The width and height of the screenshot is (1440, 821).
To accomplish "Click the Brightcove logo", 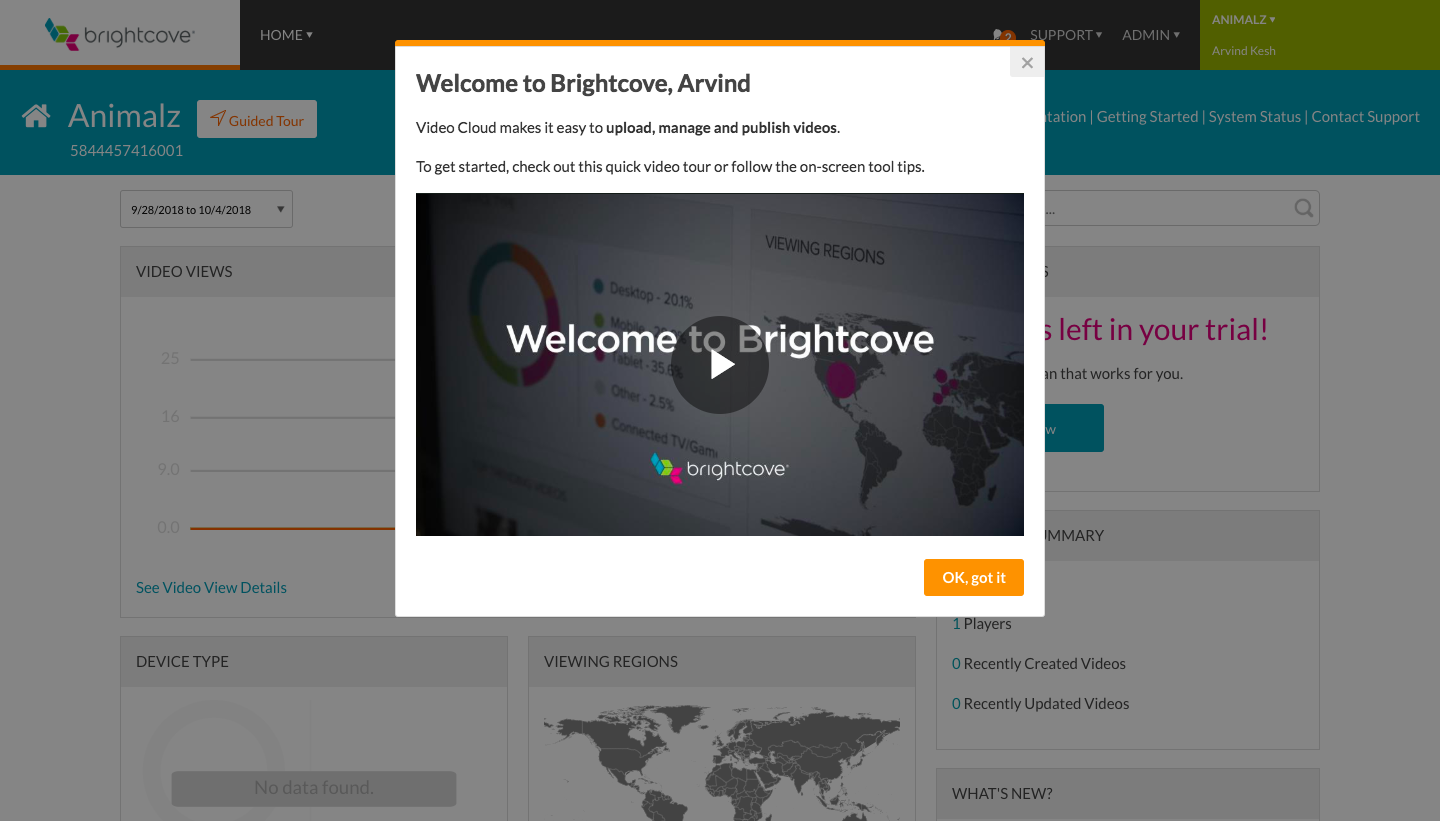I will coord(119,34).
